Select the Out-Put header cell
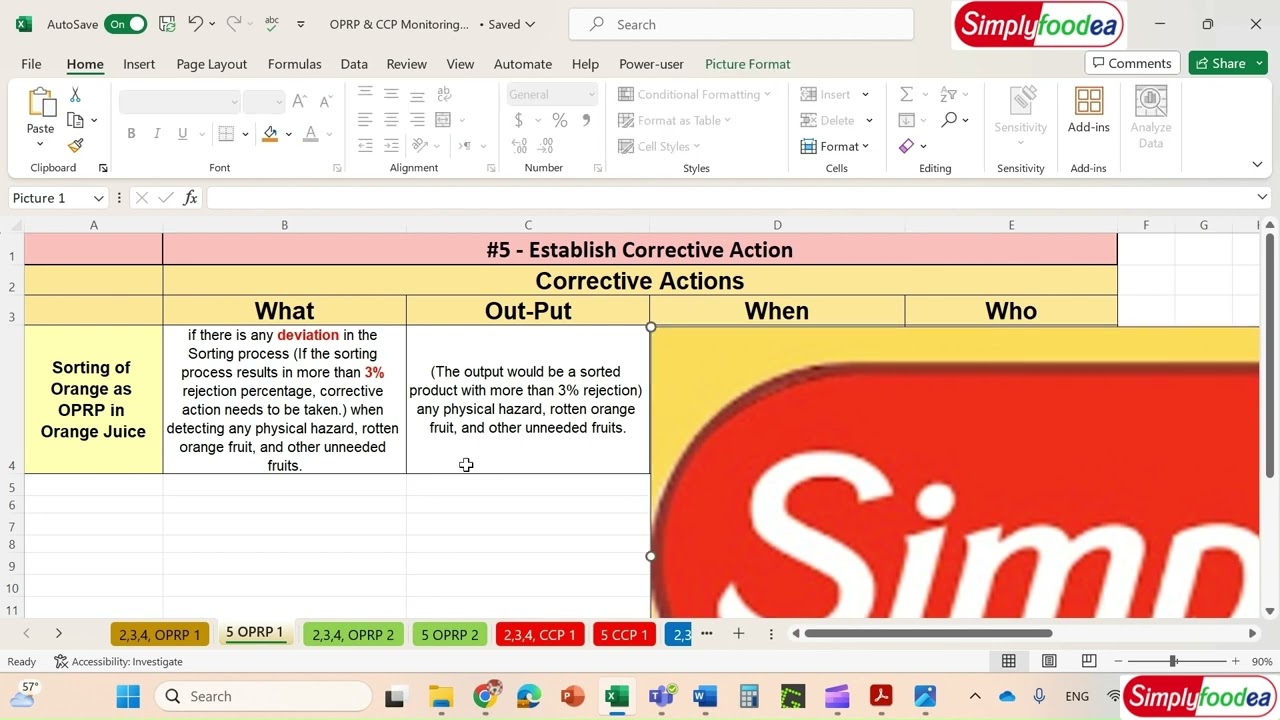1280x720 pixels. (x=528, y=311)
